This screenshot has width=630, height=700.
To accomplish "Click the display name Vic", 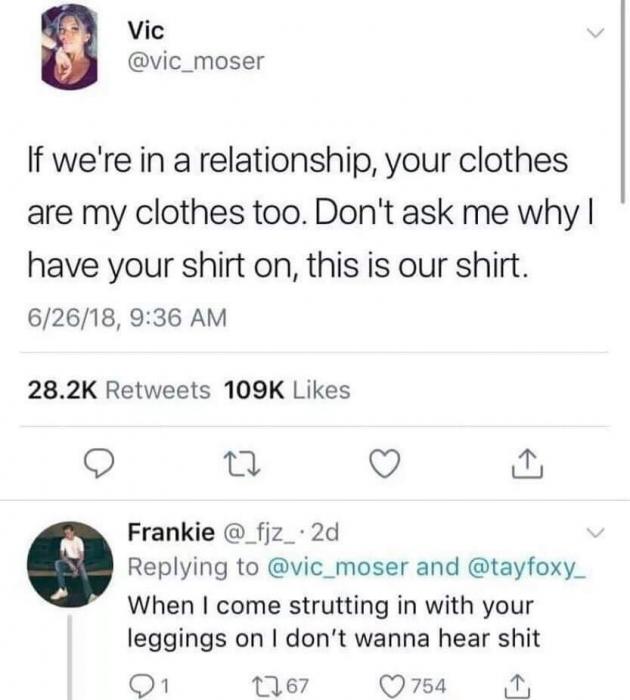I will [x=147, y=29].
